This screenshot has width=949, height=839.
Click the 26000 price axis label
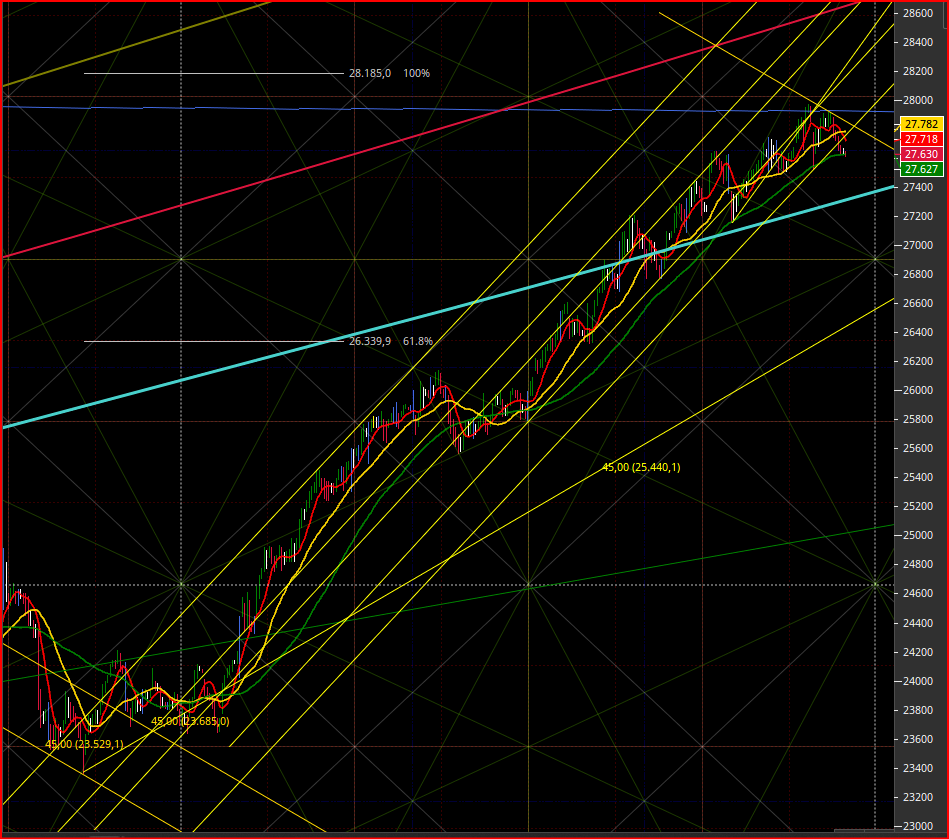pos(918,390)
